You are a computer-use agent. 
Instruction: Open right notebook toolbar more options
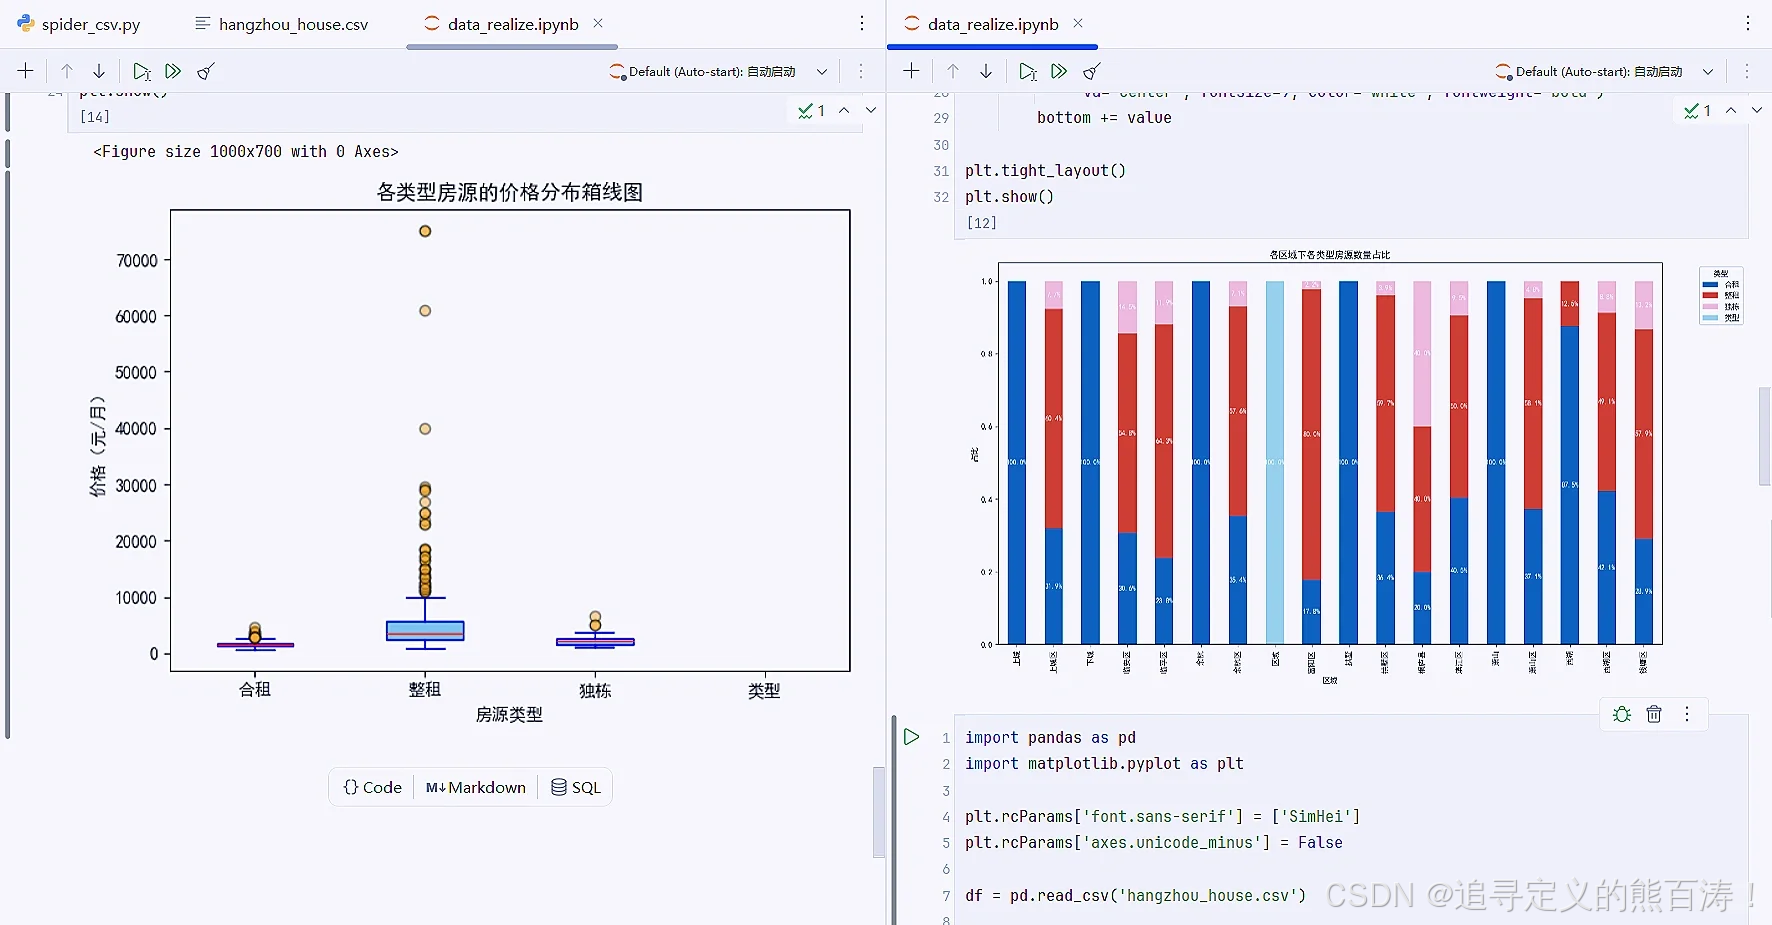pyautogui.click(x=1747, y=71)
